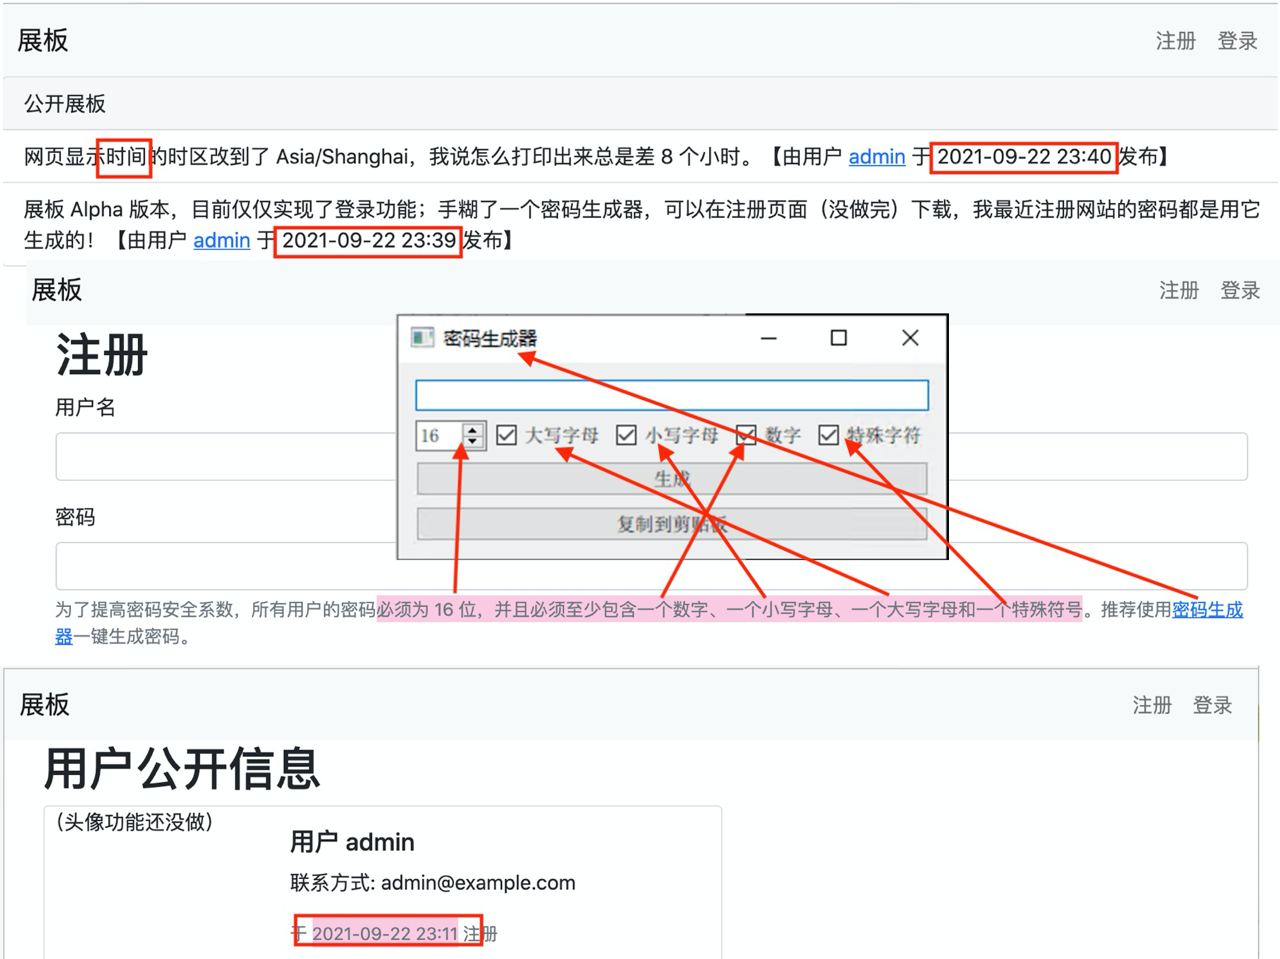This screenshot has width=1280, height=959.
Task: Close the 密码生成器 window
Action: point(910,338)
